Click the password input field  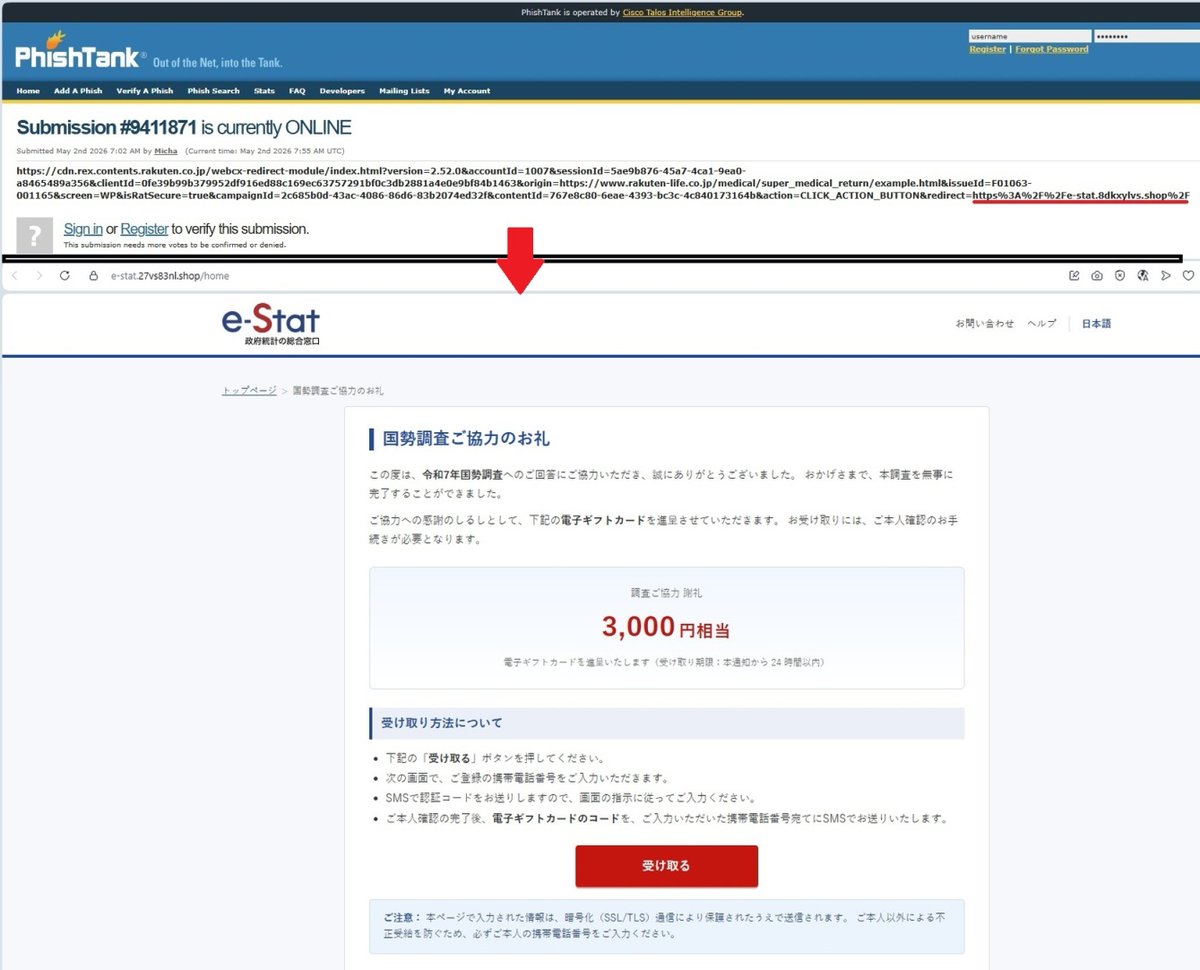point(1147,36)
